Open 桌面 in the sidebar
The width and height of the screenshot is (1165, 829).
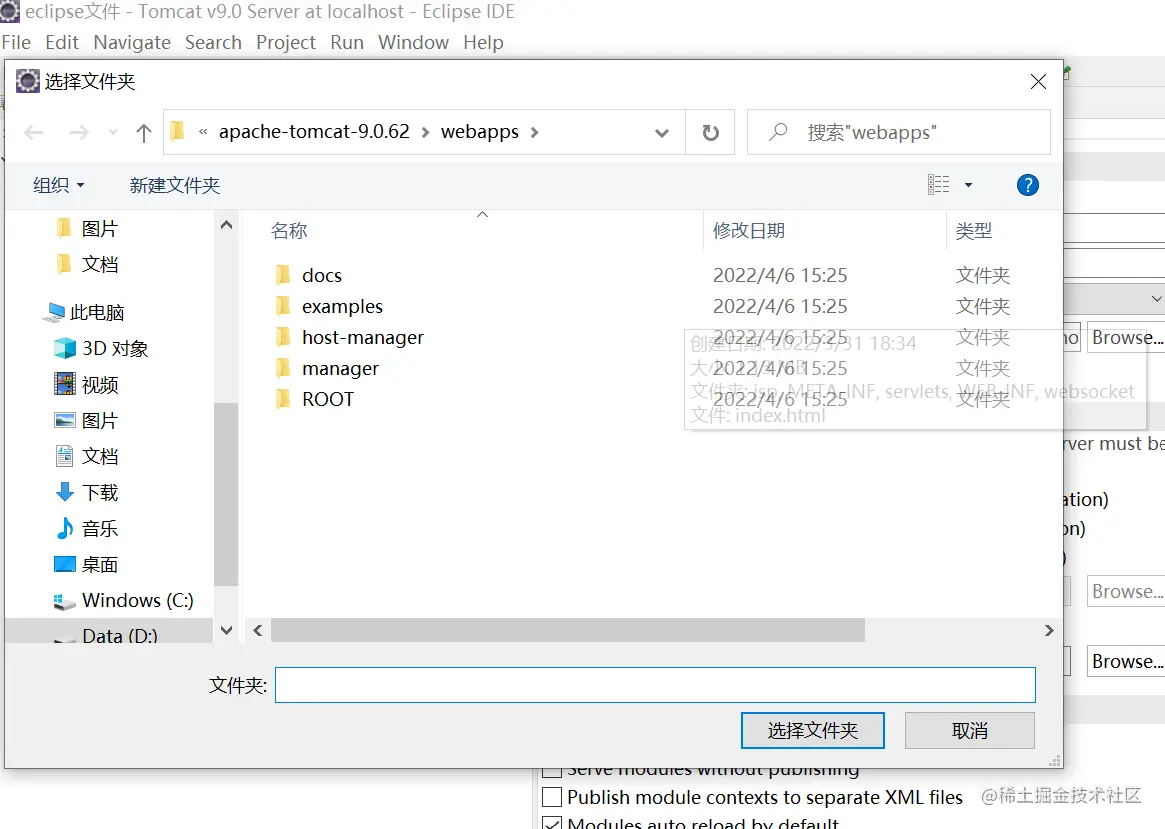87,565
